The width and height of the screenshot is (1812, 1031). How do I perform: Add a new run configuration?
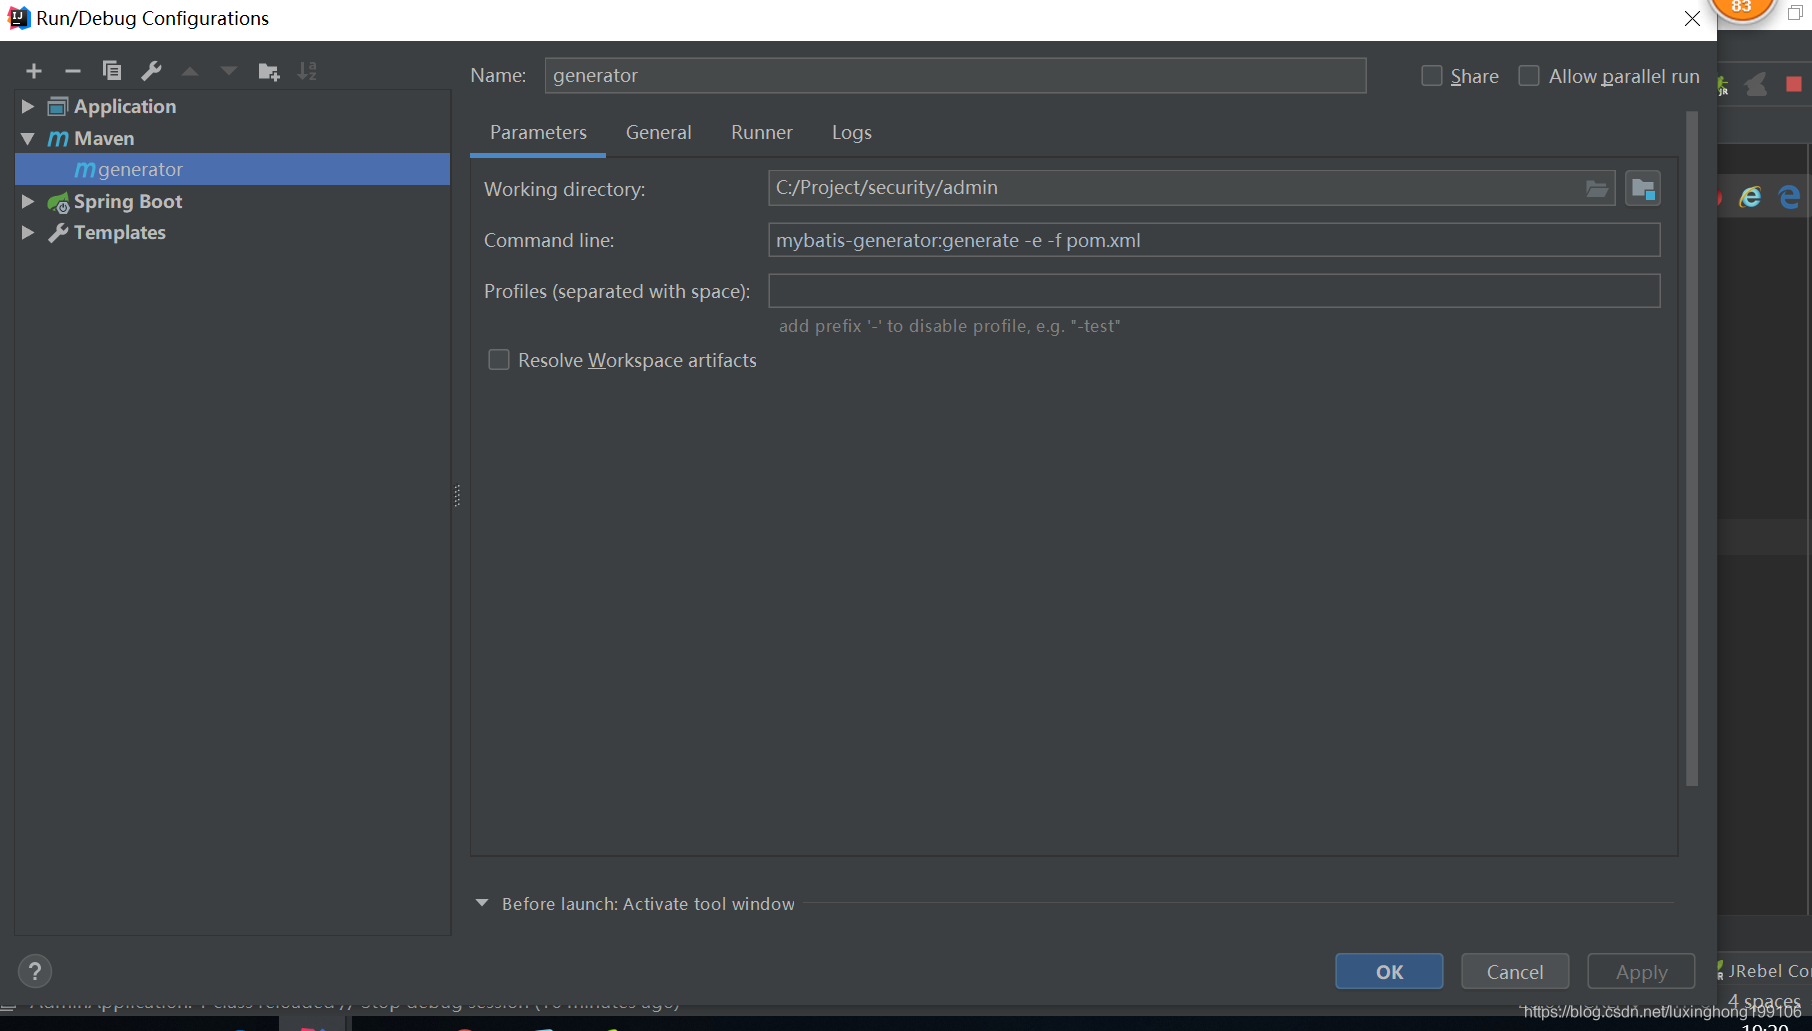34,71
